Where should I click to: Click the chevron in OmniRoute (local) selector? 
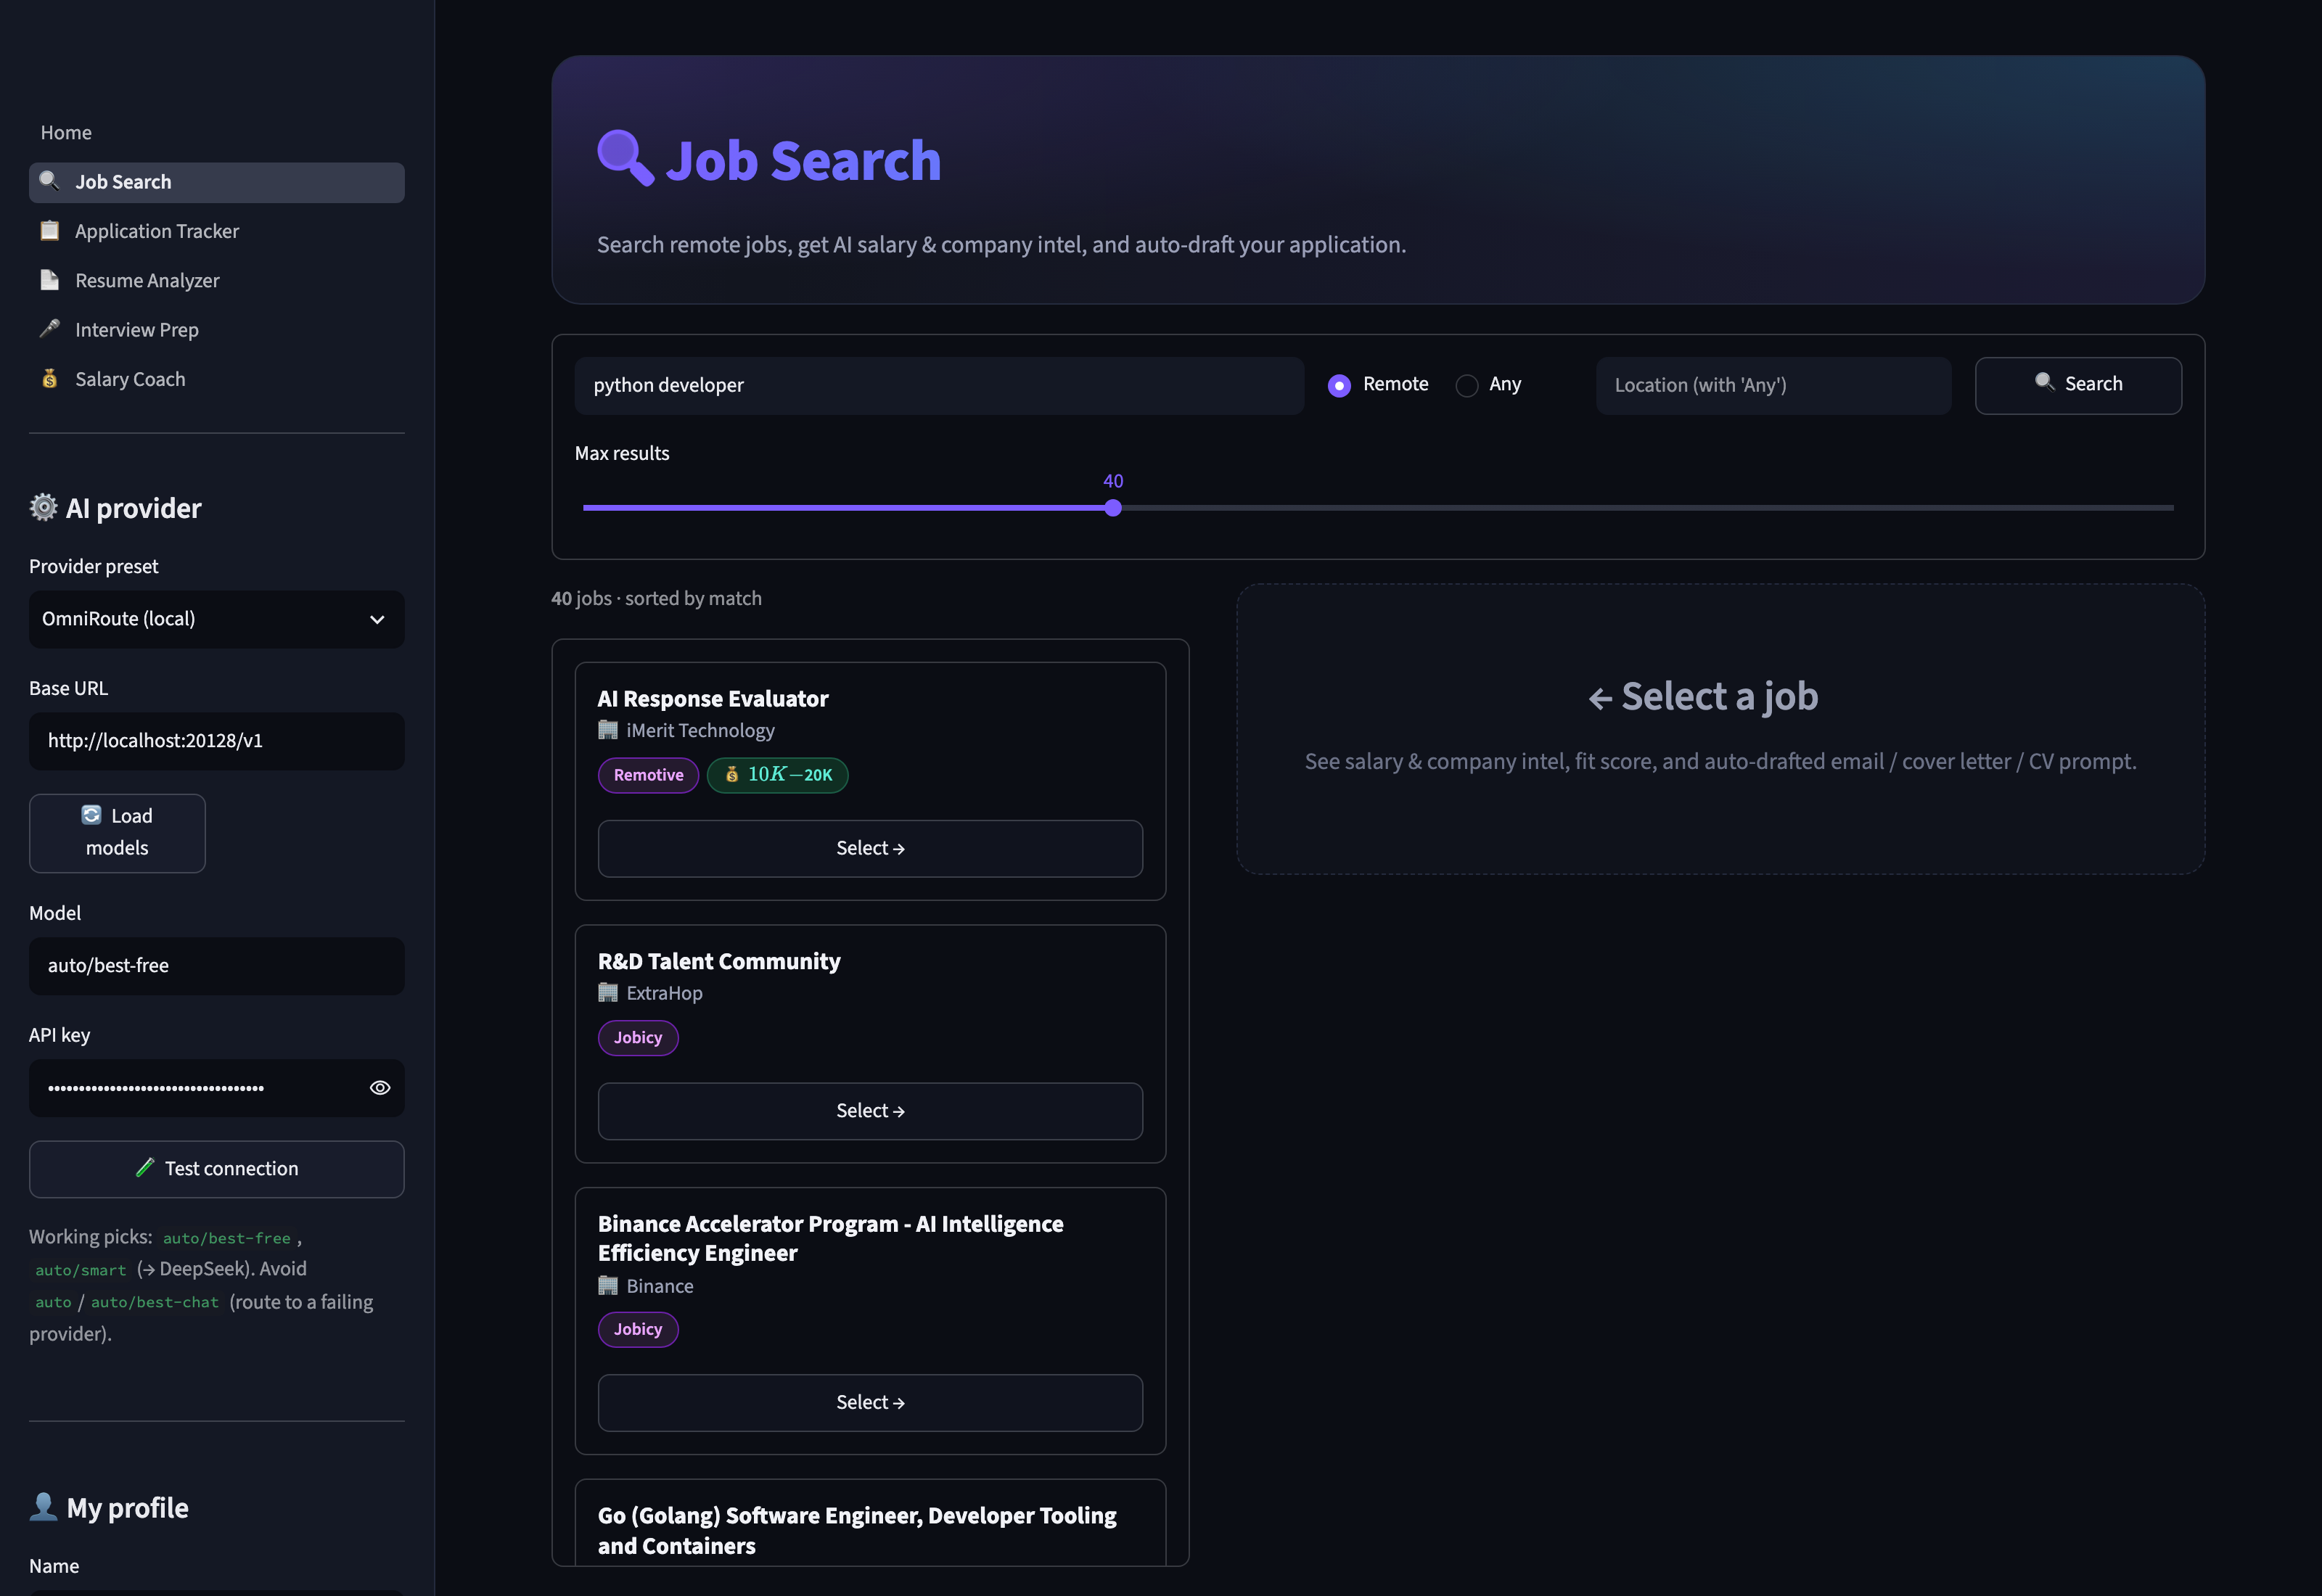click(377, 620)
